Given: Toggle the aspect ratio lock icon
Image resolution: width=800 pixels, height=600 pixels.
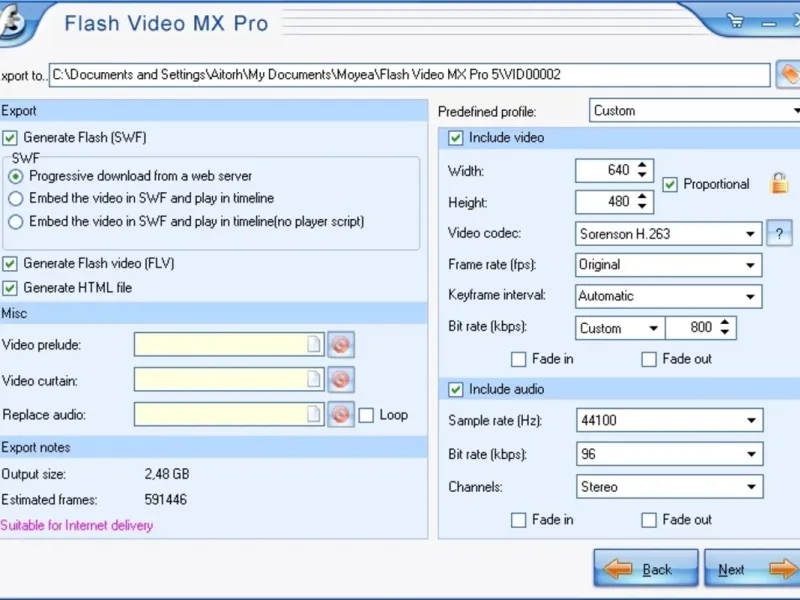Looking at the screenshot, I should click(779, 183).
